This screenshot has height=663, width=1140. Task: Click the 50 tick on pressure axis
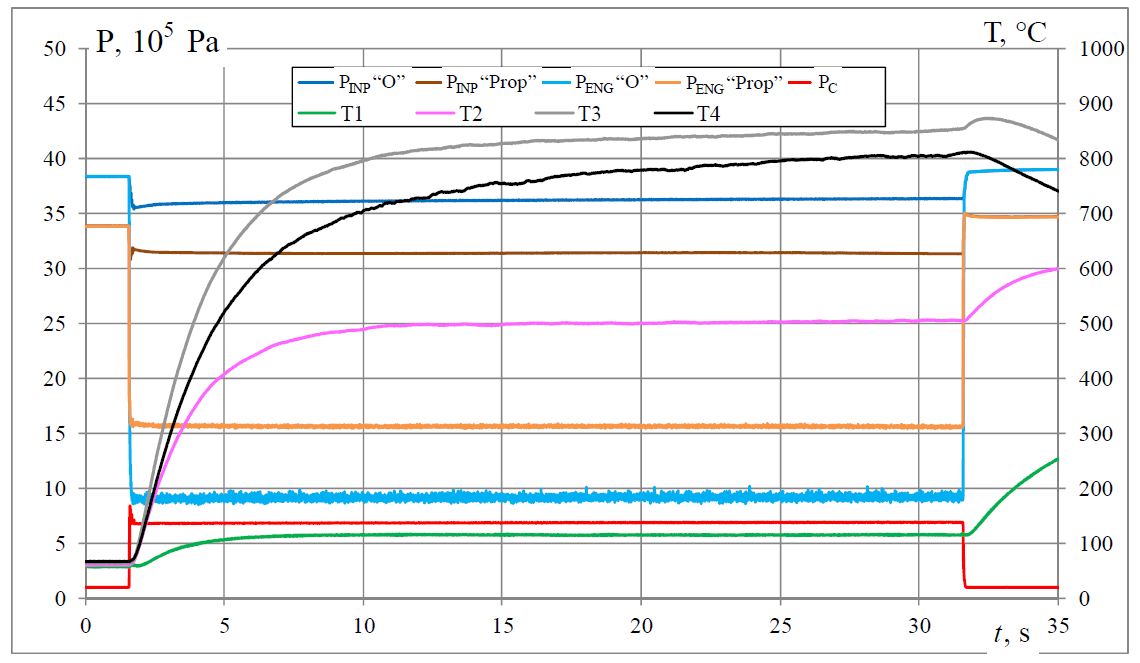56,49
